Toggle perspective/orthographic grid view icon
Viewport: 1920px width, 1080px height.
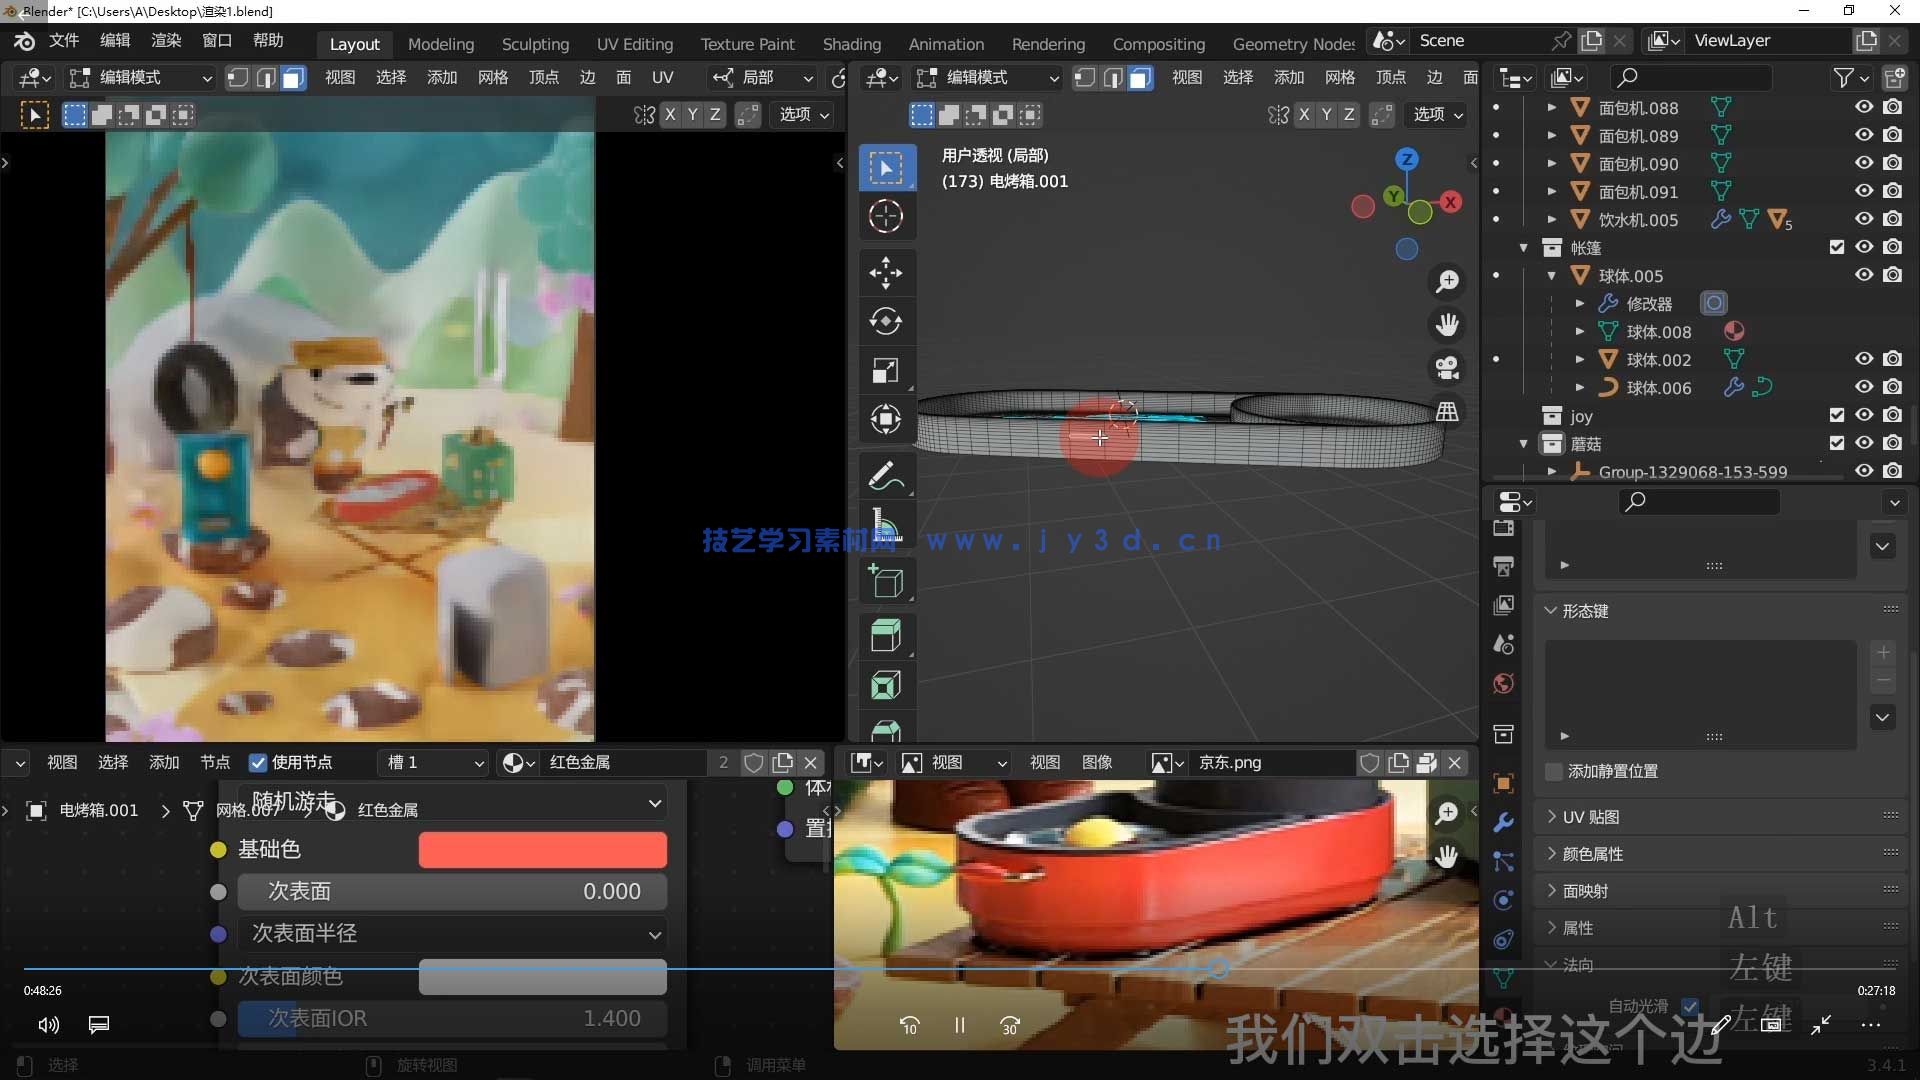pyautogui.click(x=1447, y=412)
